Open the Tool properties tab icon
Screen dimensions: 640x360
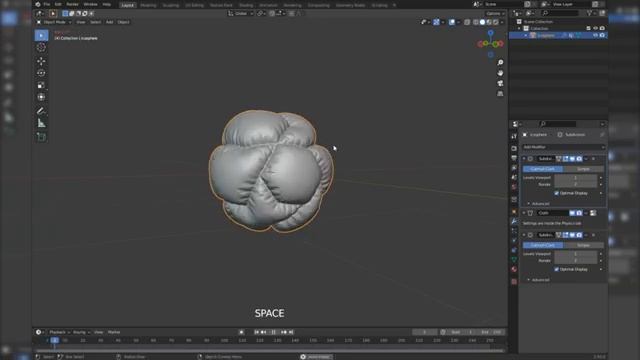(x=514, y=136)
